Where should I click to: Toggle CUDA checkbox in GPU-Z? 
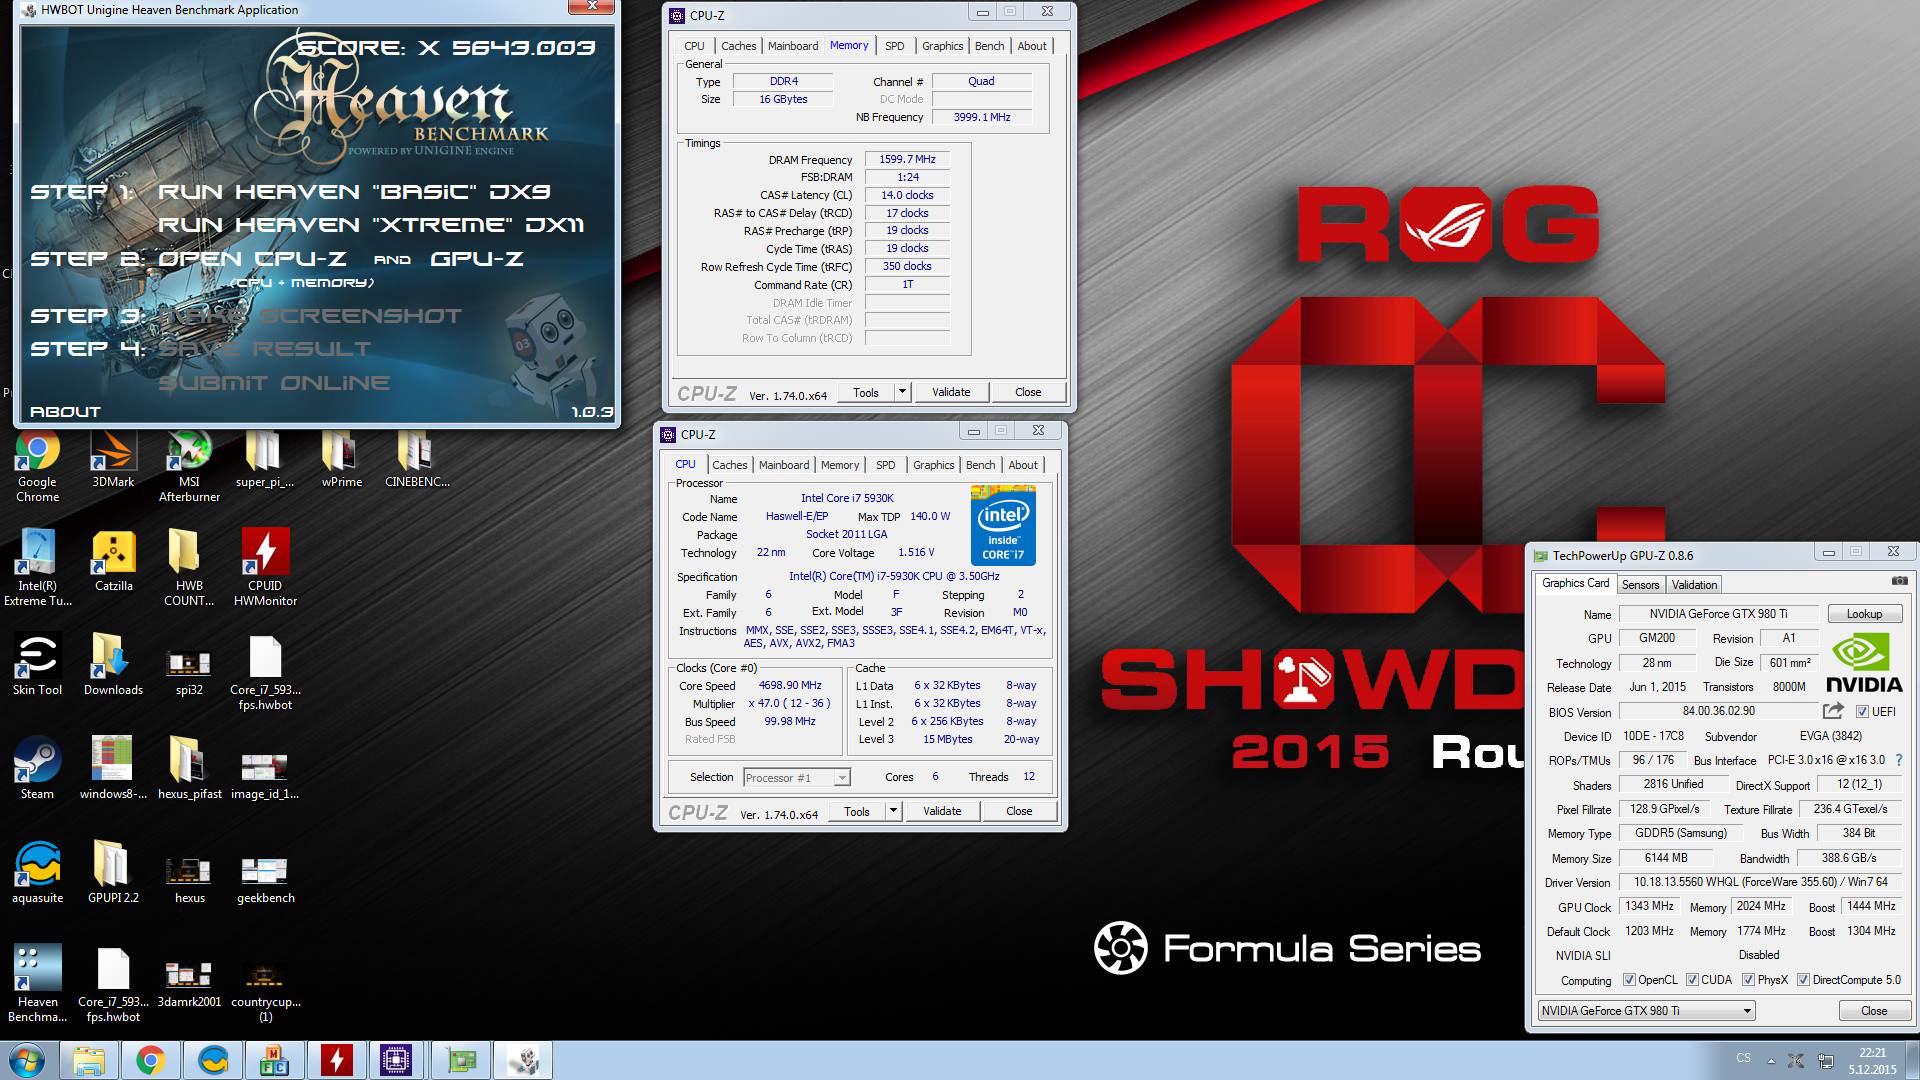1692,980
